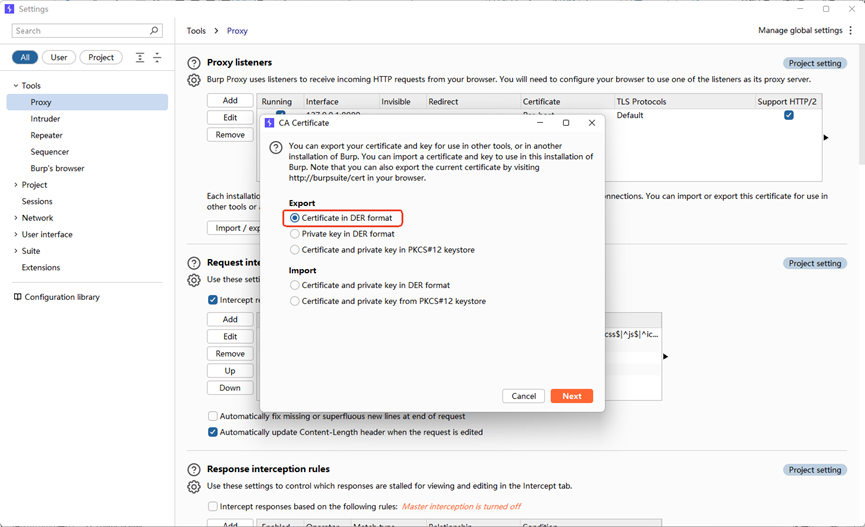Viewport: 865px width, 527px height.
Task: Open Intruder settings in sidebar
Action: 45,119
